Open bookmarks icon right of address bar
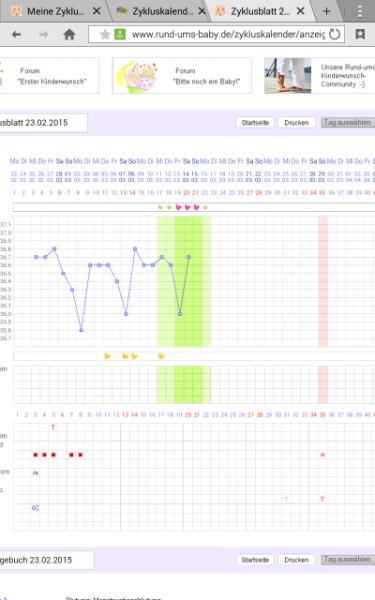 click(360, 34)
